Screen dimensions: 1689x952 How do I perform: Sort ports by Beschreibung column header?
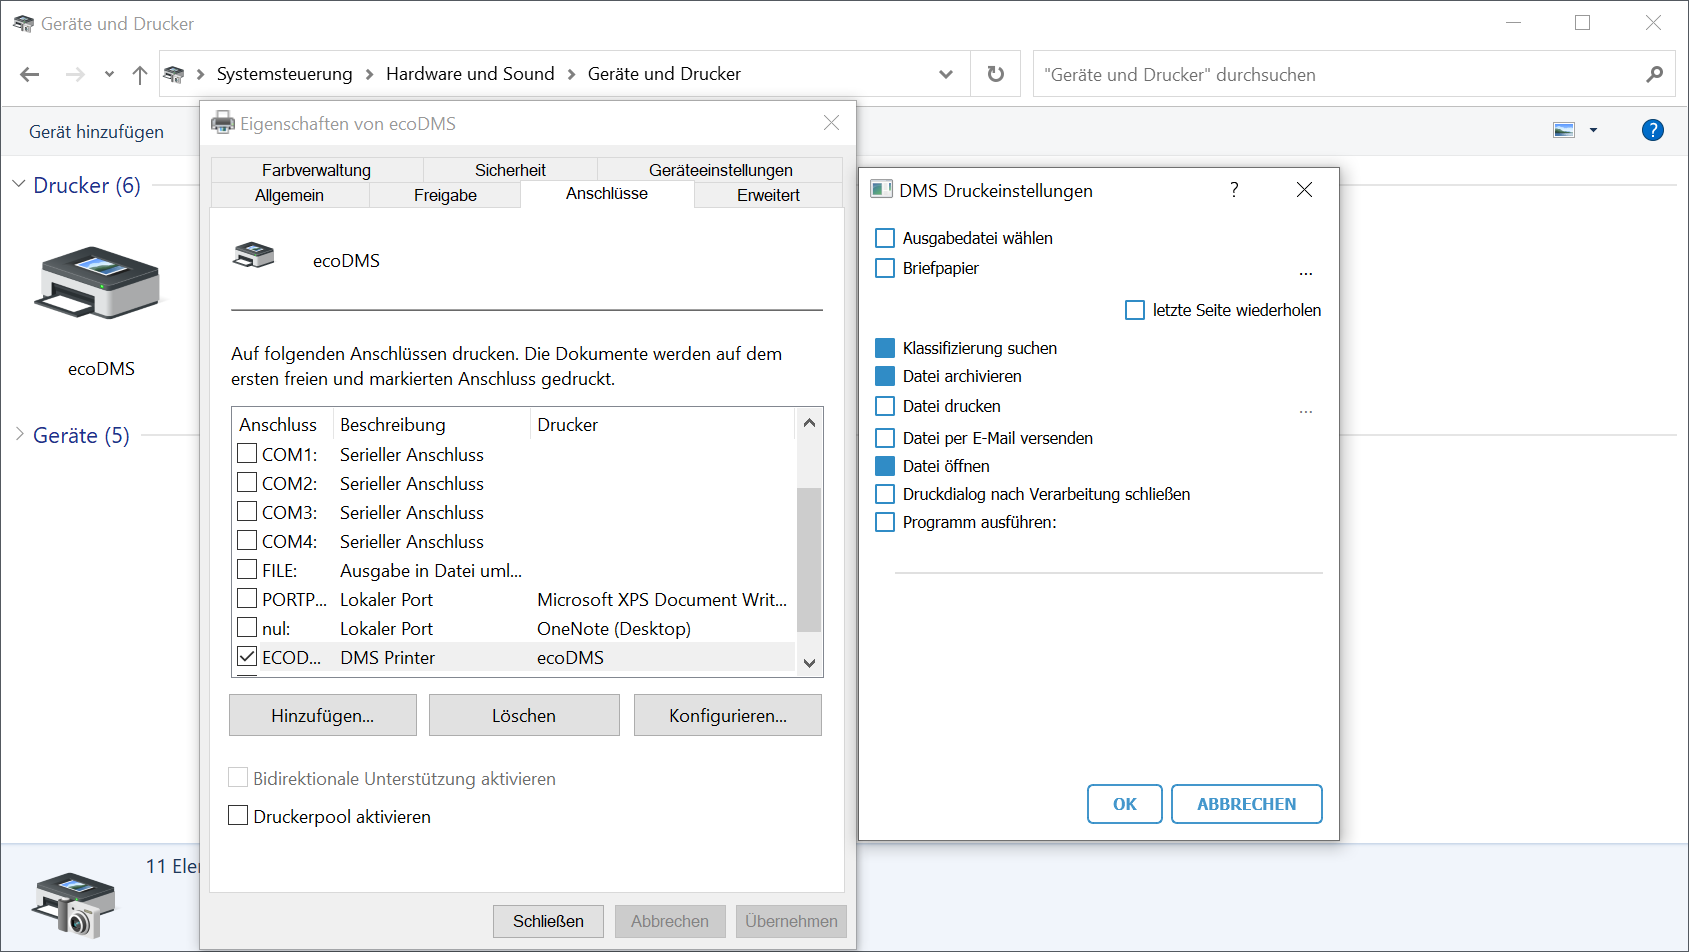[432, 424]
